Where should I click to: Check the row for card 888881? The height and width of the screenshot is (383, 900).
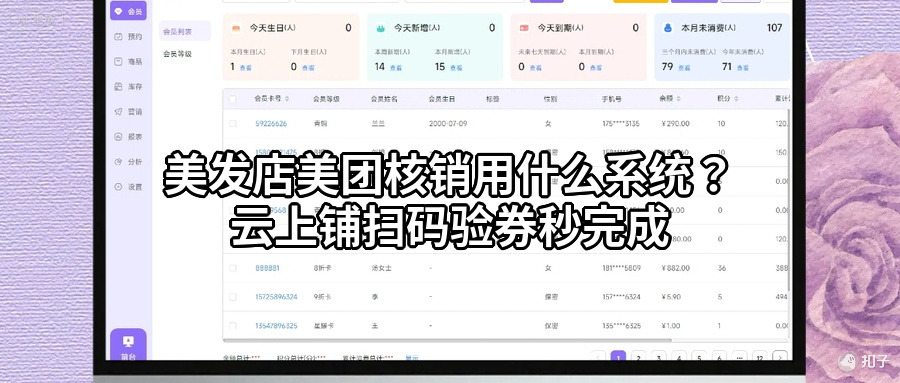tap(232, 268)
